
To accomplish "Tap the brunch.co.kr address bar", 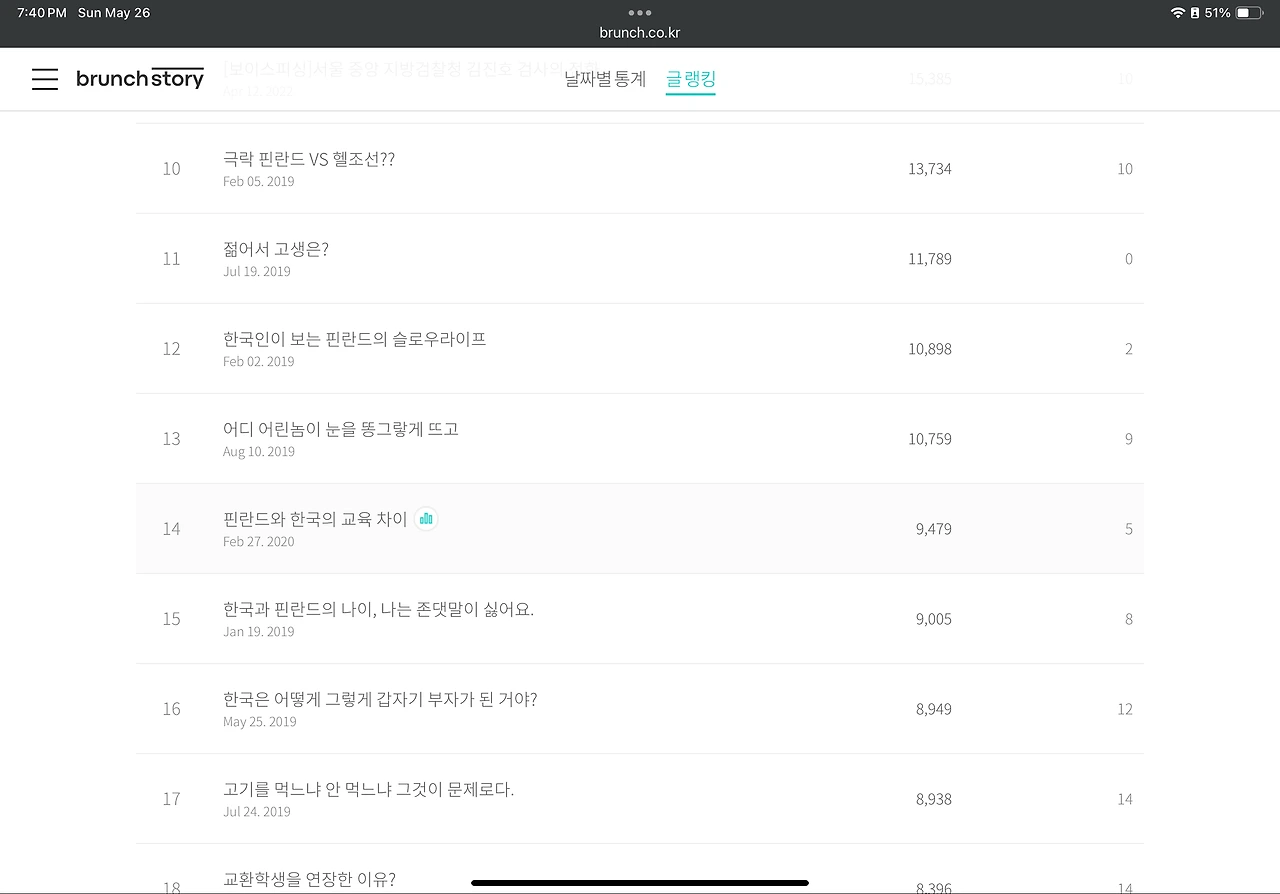I will coord(640,32).
